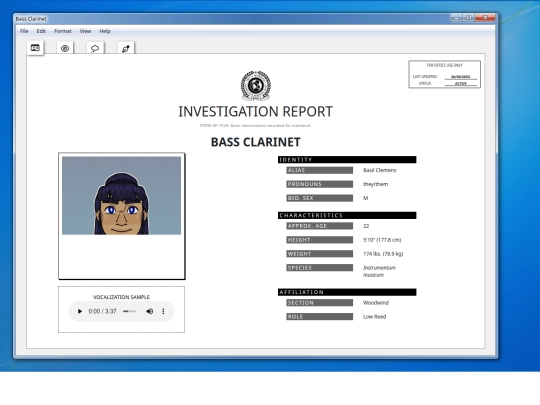Screen dimensions: 540x405
Task: Click the status value ACTIVE
Action: (460, 84)
